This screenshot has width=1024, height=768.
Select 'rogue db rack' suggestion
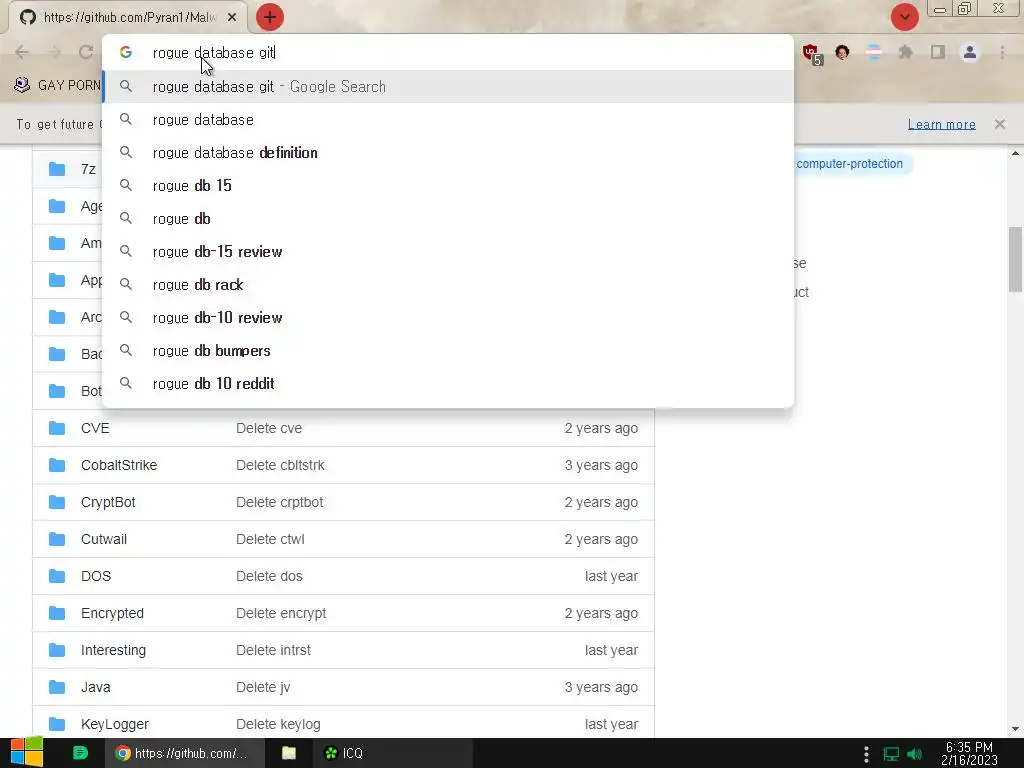coord(448,285)
